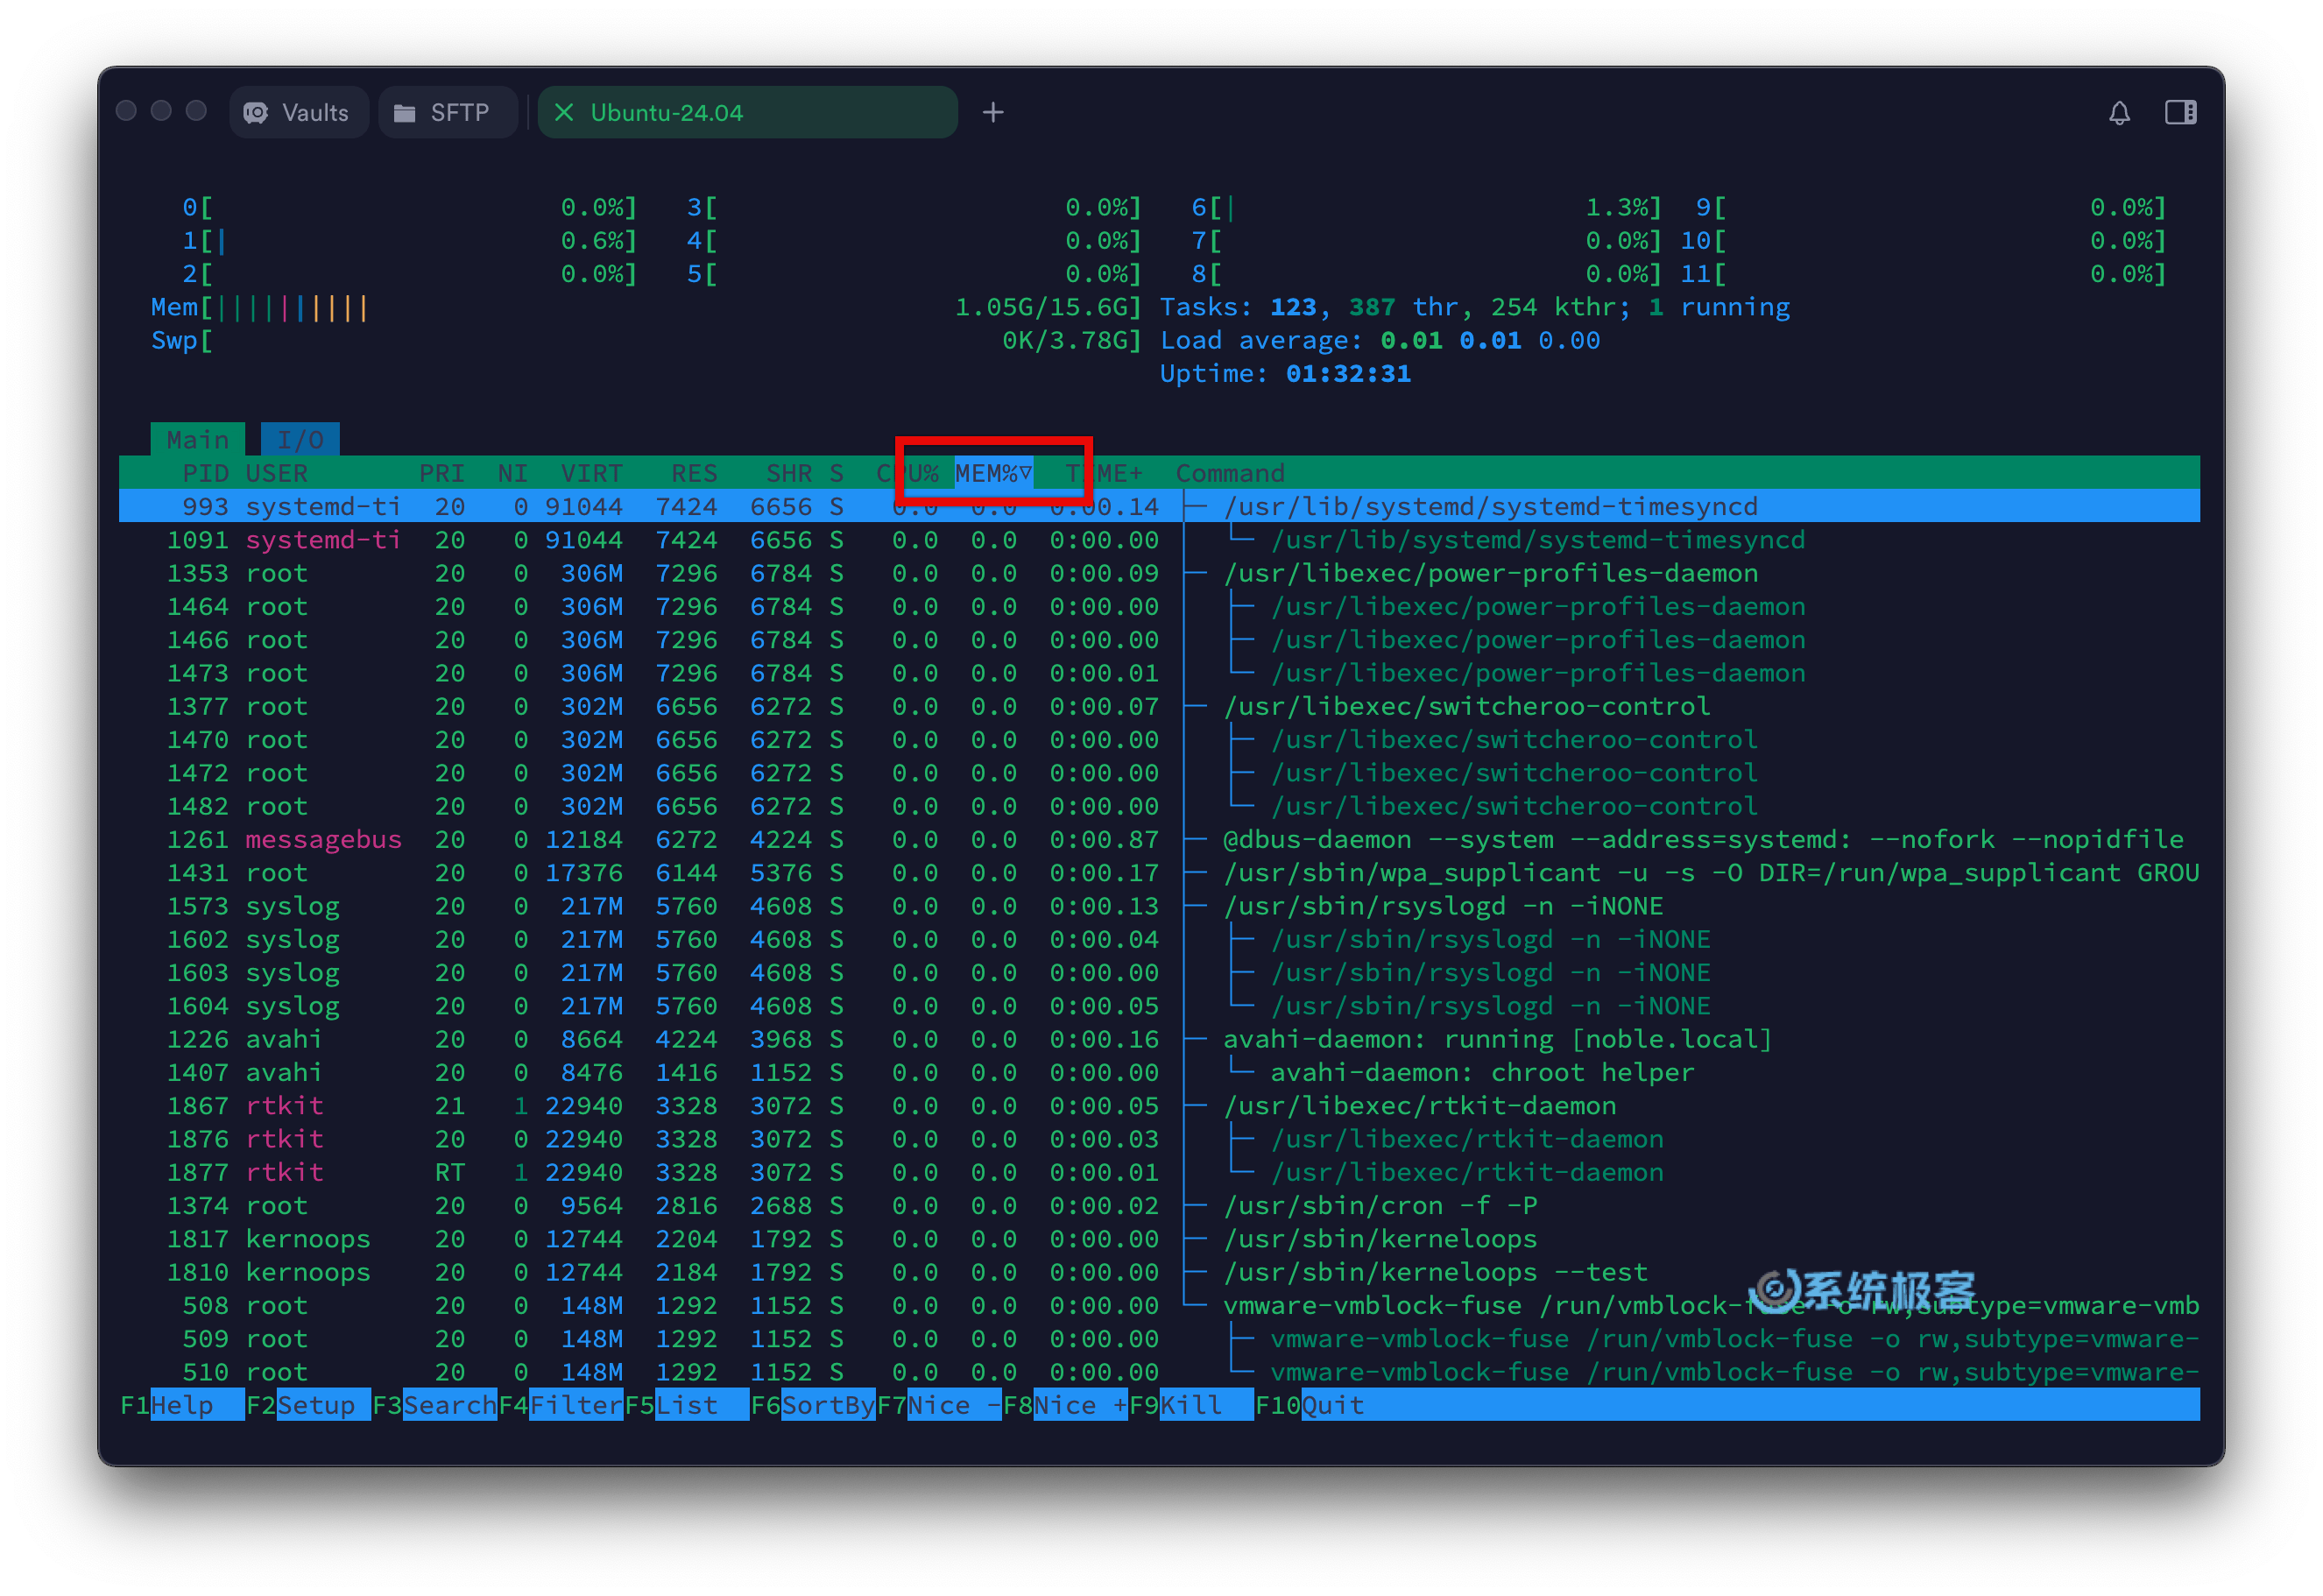
Task: Select the Ubuntu-24.04 terminal tab
Action: click(x=747, y=112)
